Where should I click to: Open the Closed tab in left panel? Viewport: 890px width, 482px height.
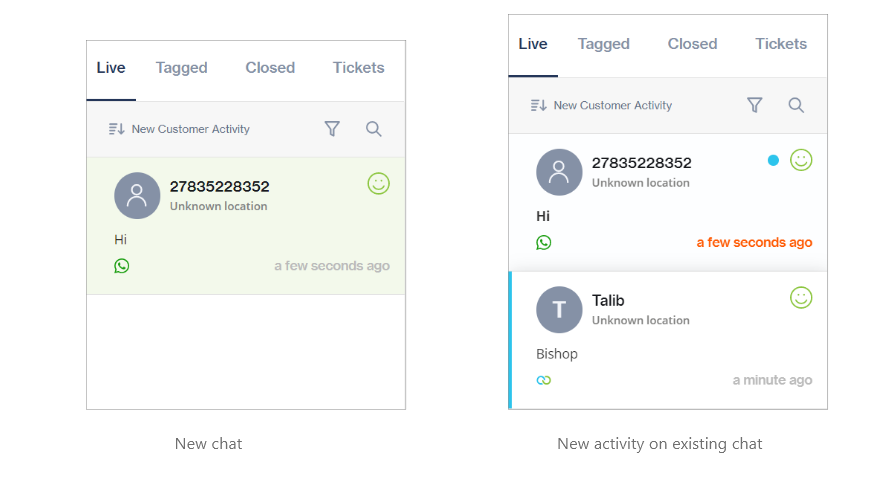click(x=270, y=68)
